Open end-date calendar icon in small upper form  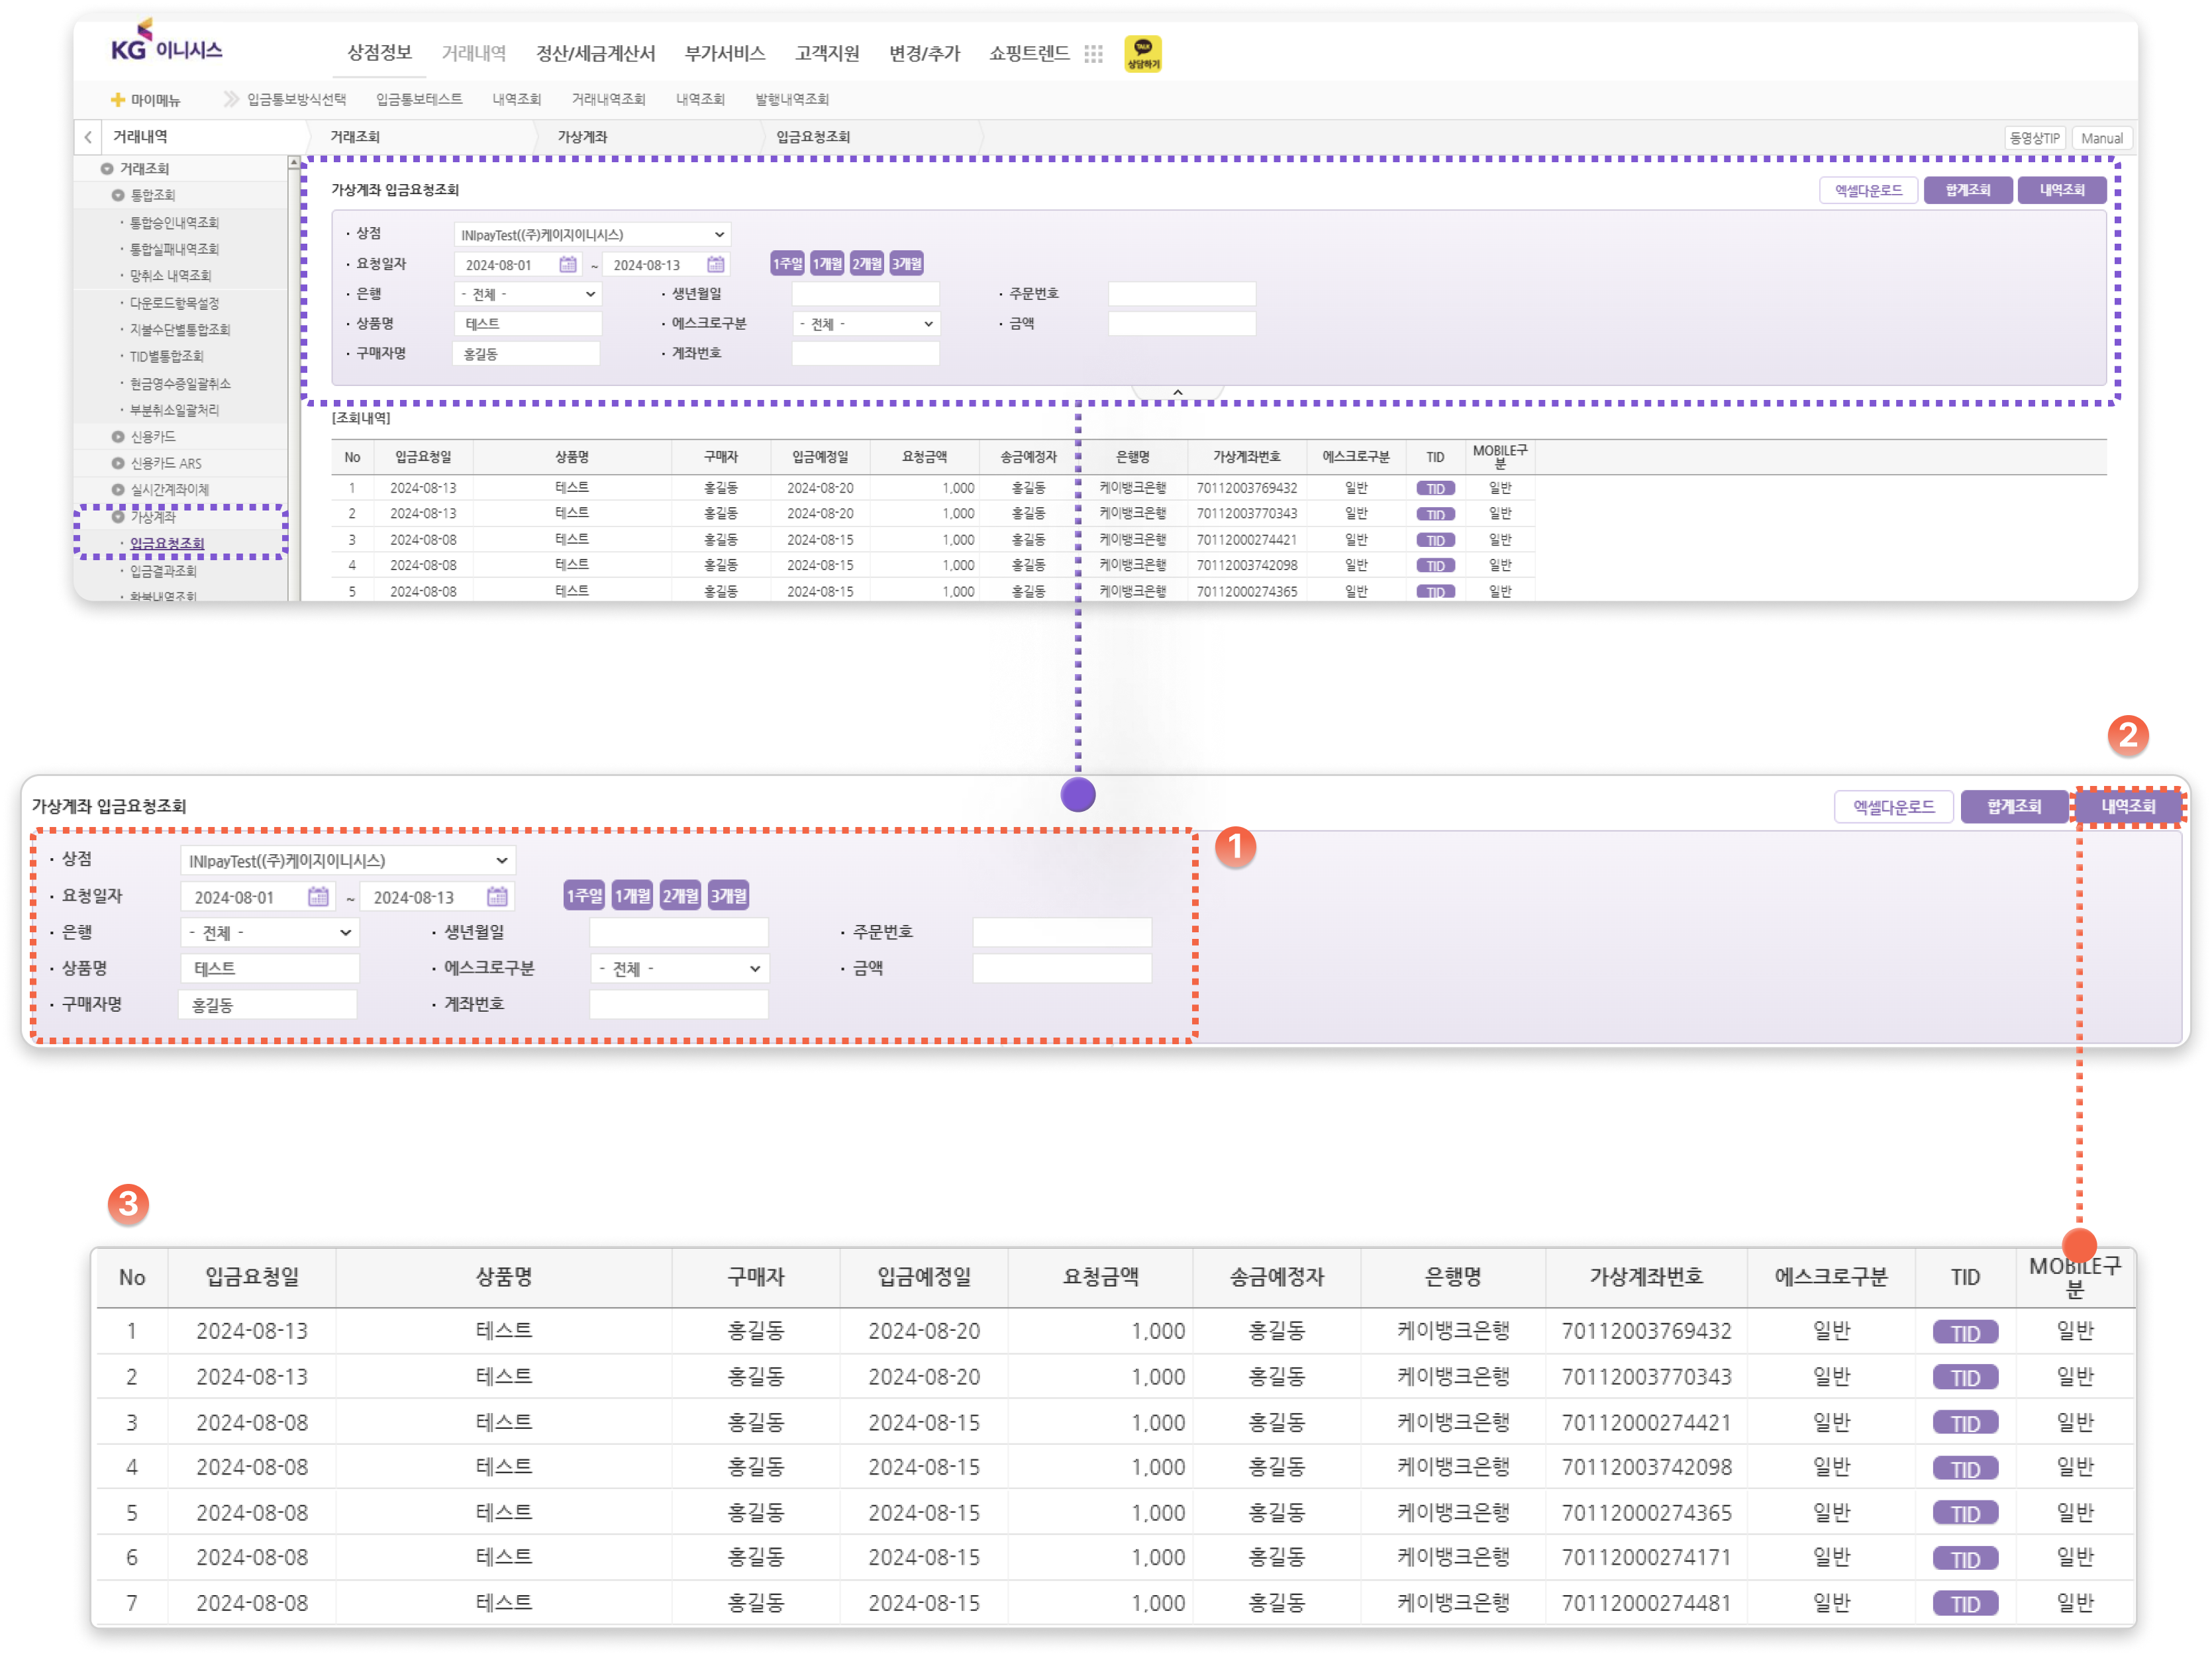[715, 264]
